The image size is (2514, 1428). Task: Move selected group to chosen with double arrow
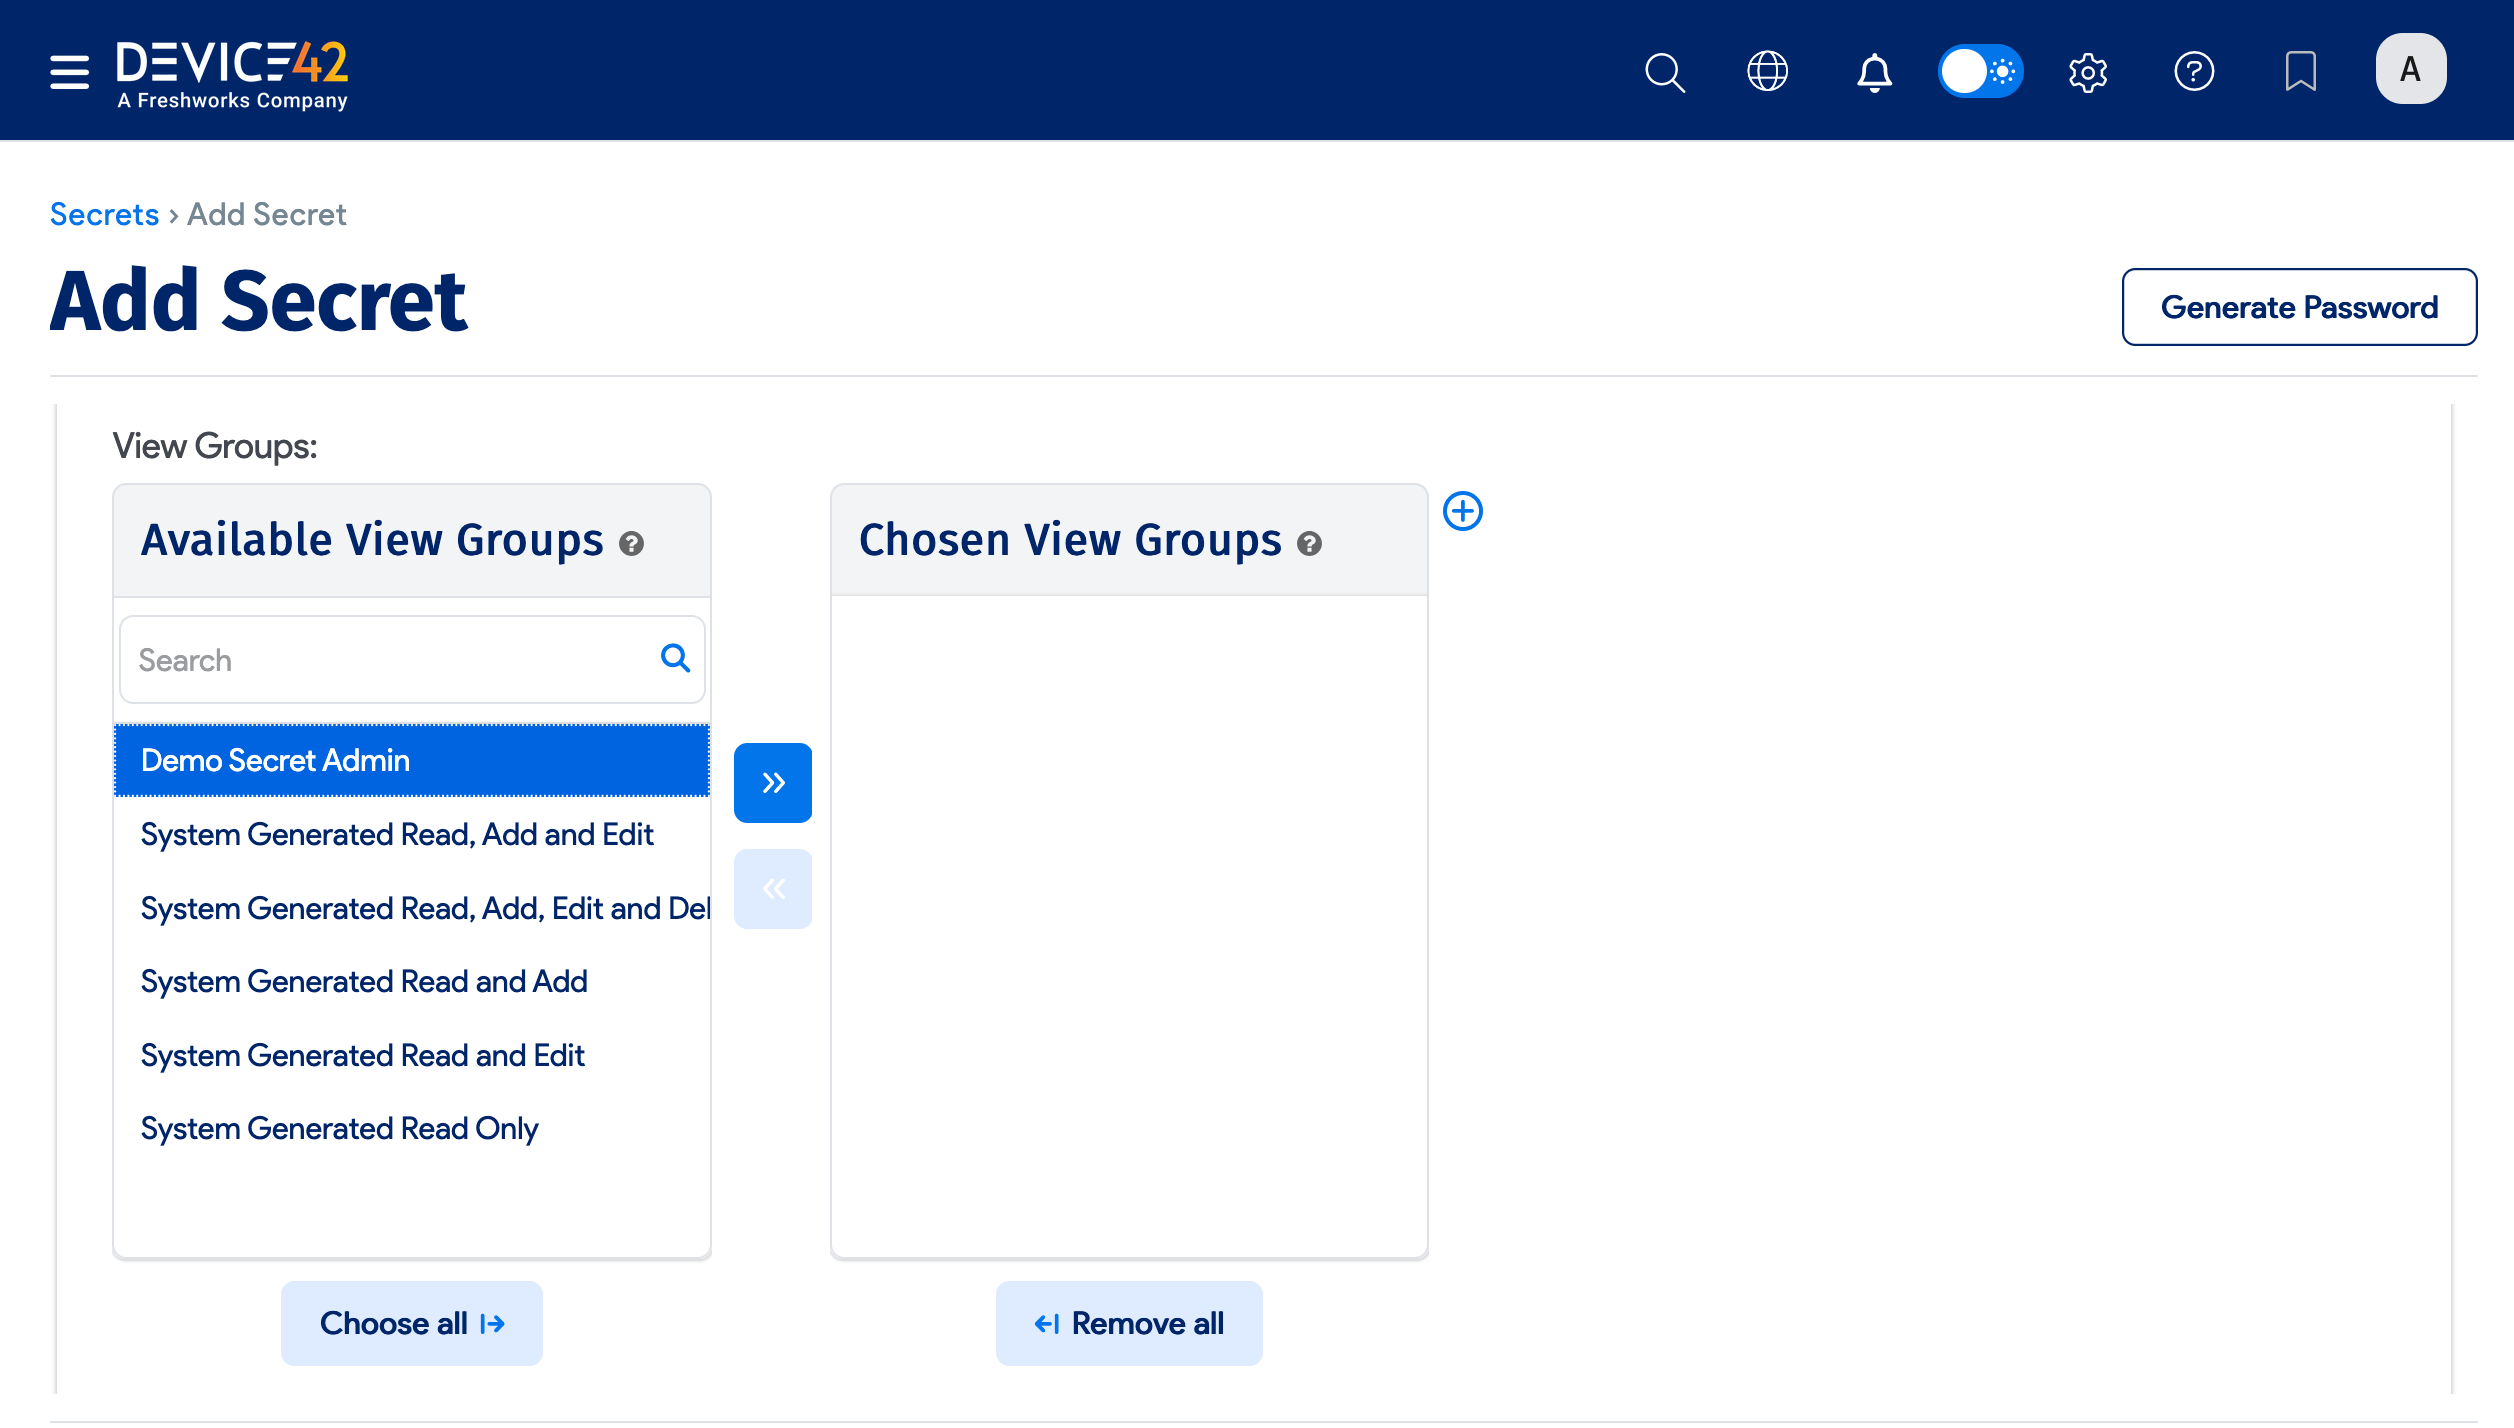[x=772, y=783]
